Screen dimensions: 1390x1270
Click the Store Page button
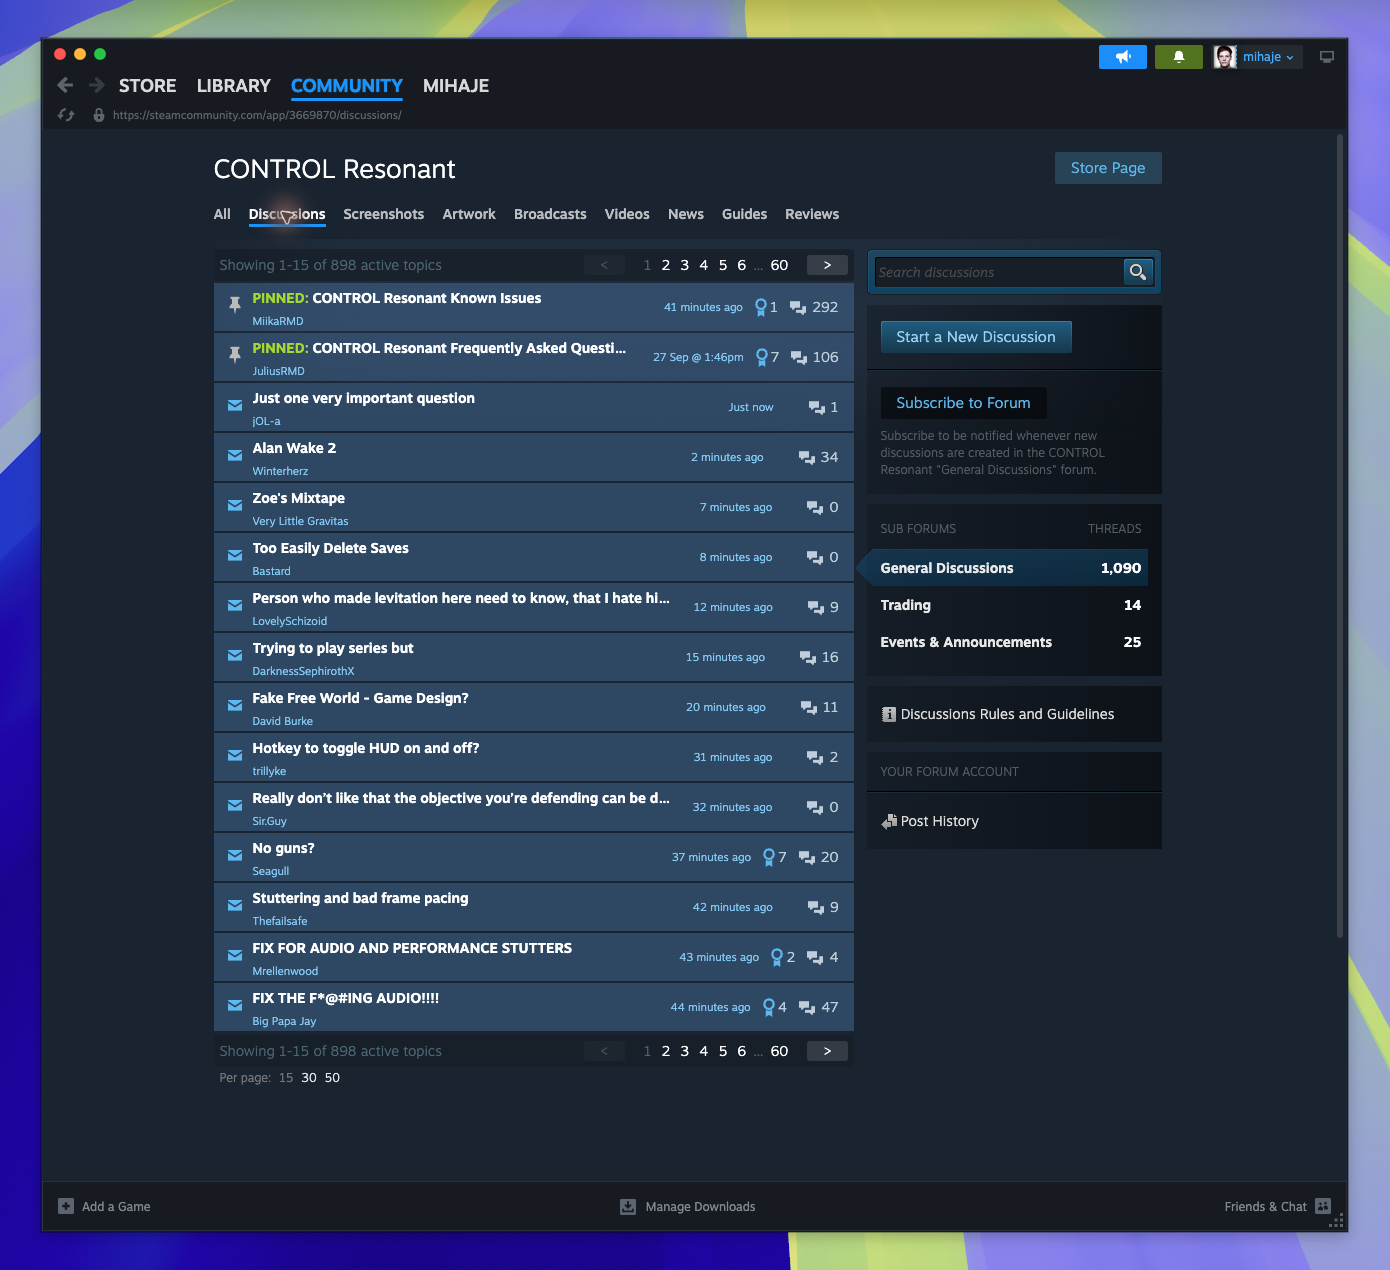pos(1108,168)
